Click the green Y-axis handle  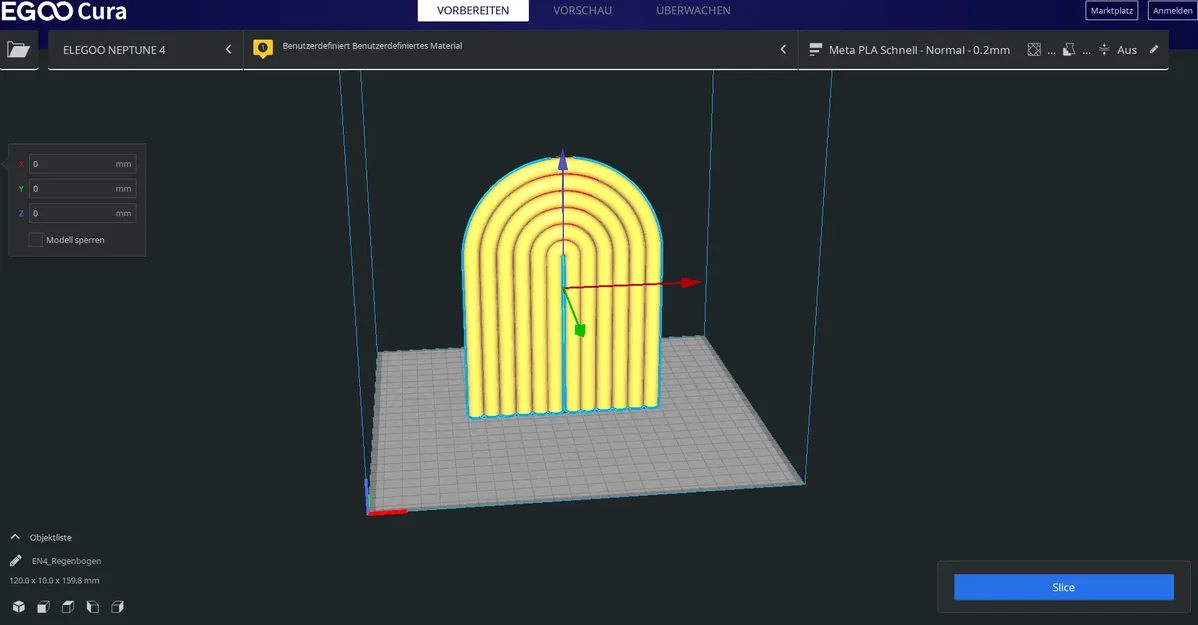pyautogui.click(x=580, y=330)
